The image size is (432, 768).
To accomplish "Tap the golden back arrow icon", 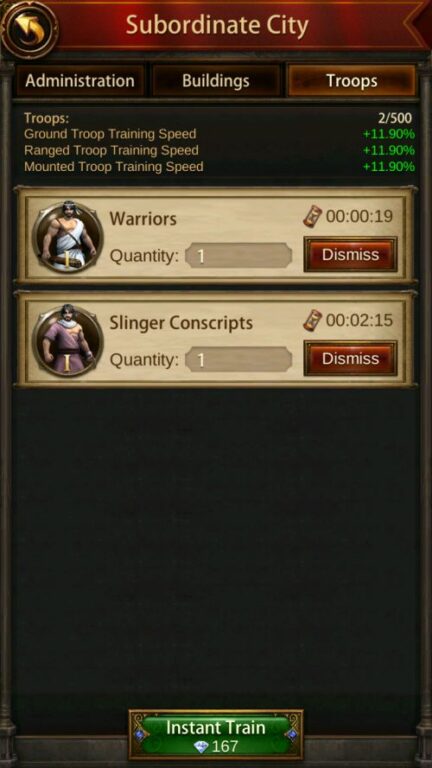I will click(29, 28).
